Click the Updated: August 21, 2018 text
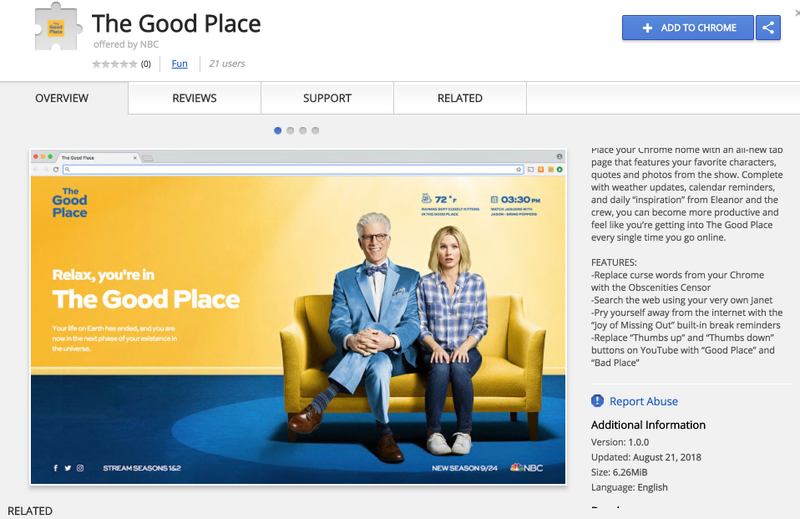 pyautogui.click(x=646, y=457)
